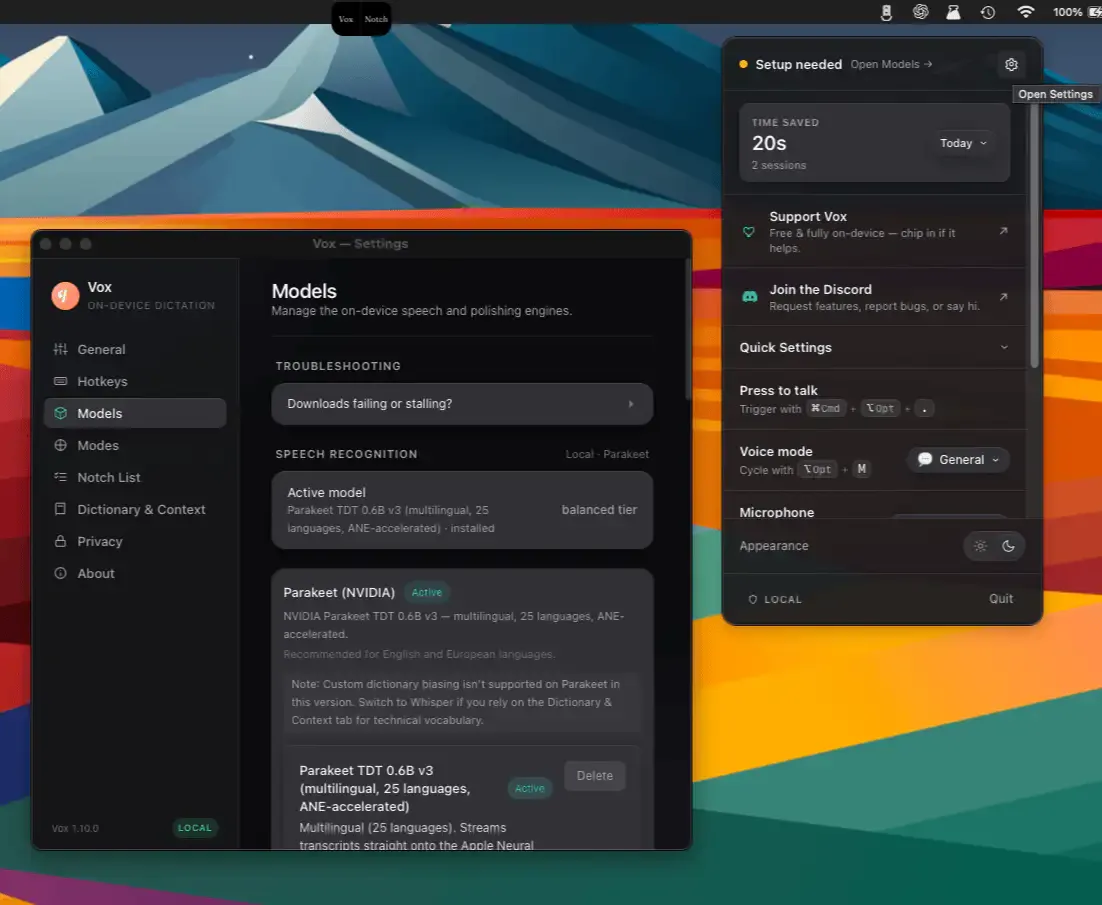Click the Microphone label in popup
Screen dimensions: 1102x905
[x=777, y=512]
